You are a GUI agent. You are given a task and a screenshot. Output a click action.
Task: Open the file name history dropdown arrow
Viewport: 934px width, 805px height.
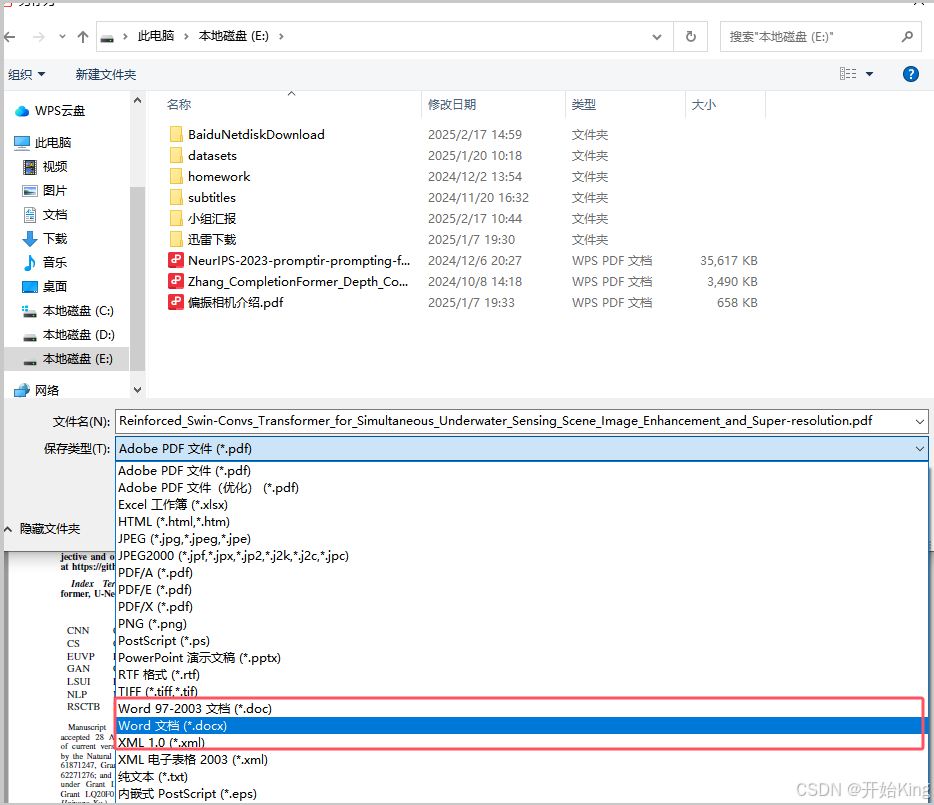click(920, 422)
